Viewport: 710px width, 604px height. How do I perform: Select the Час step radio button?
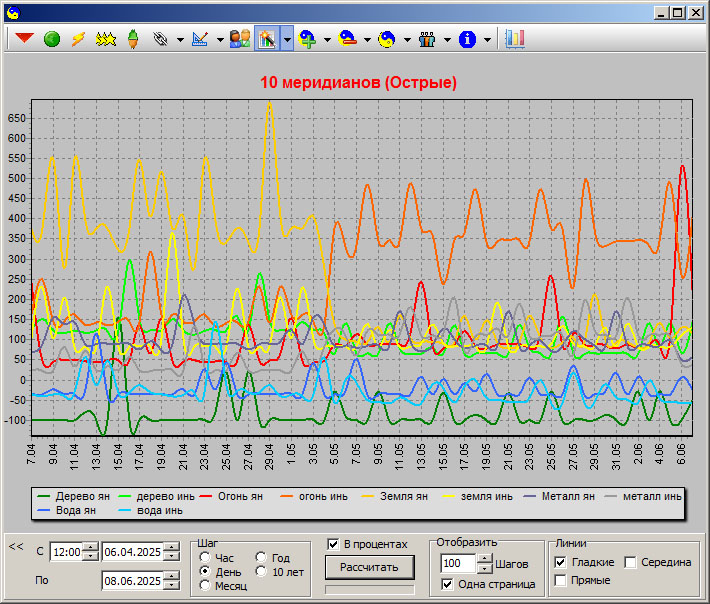(x=205, y=557)
